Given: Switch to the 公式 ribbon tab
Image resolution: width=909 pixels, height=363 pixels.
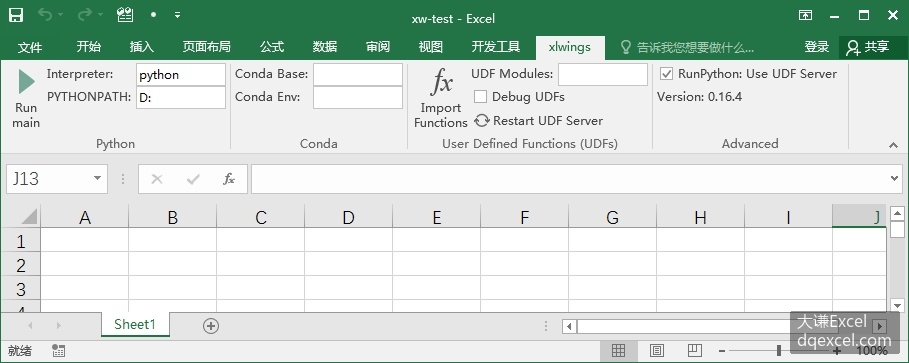Looking at the screenshot, I should (x=272, y=47).
